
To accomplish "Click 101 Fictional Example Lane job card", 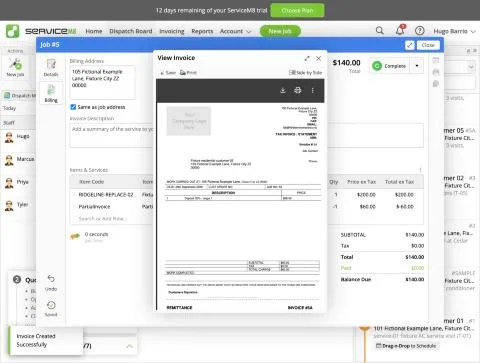I will 424,329.
